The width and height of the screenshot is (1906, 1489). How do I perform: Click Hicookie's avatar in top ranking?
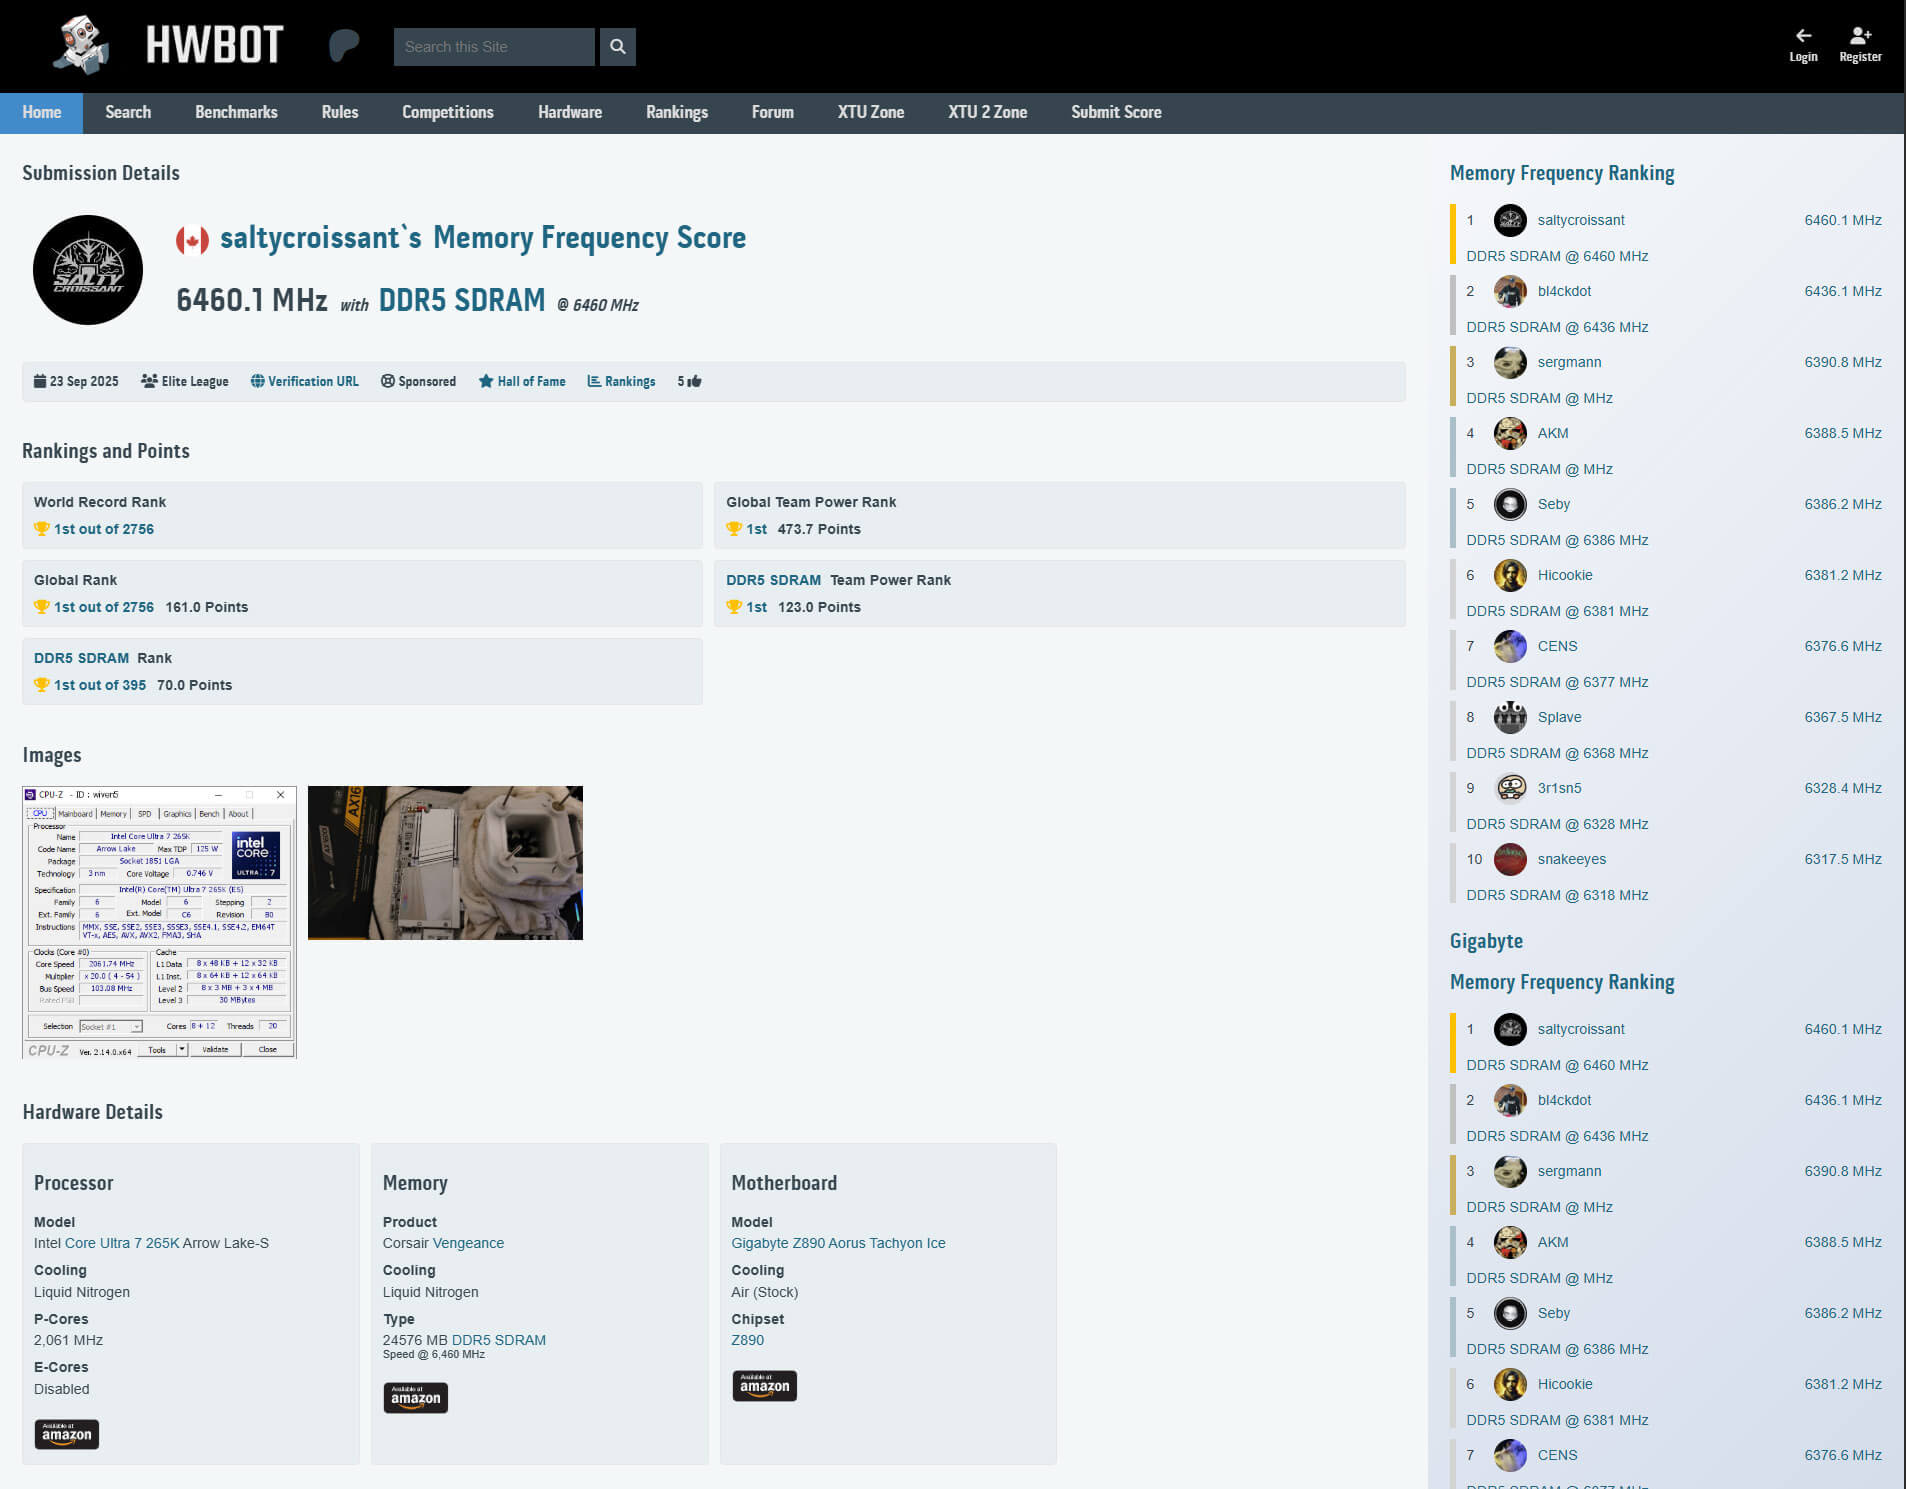(x=1510, y=575)
